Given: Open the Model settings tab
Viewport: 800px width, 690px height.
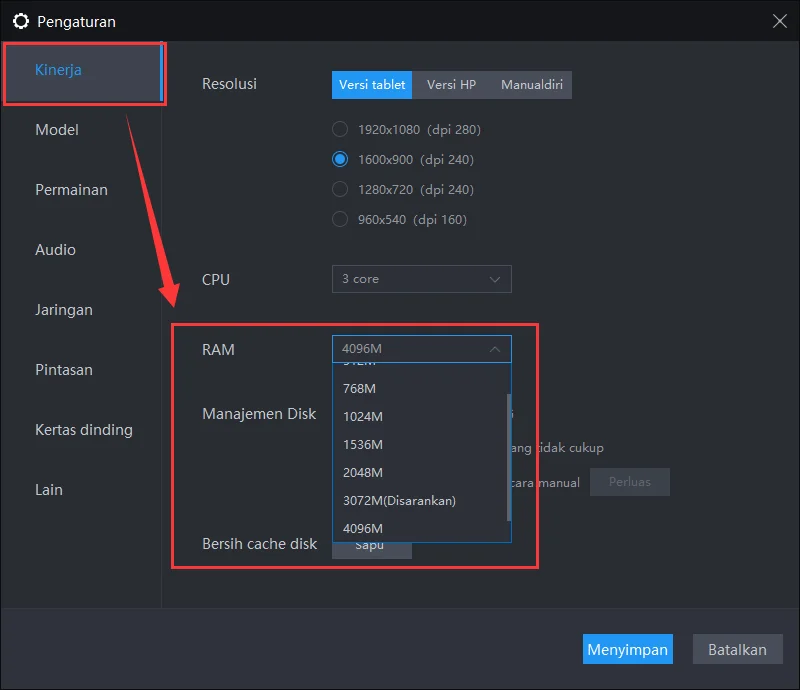Looking at the screenshot, I should coord(57,130).
